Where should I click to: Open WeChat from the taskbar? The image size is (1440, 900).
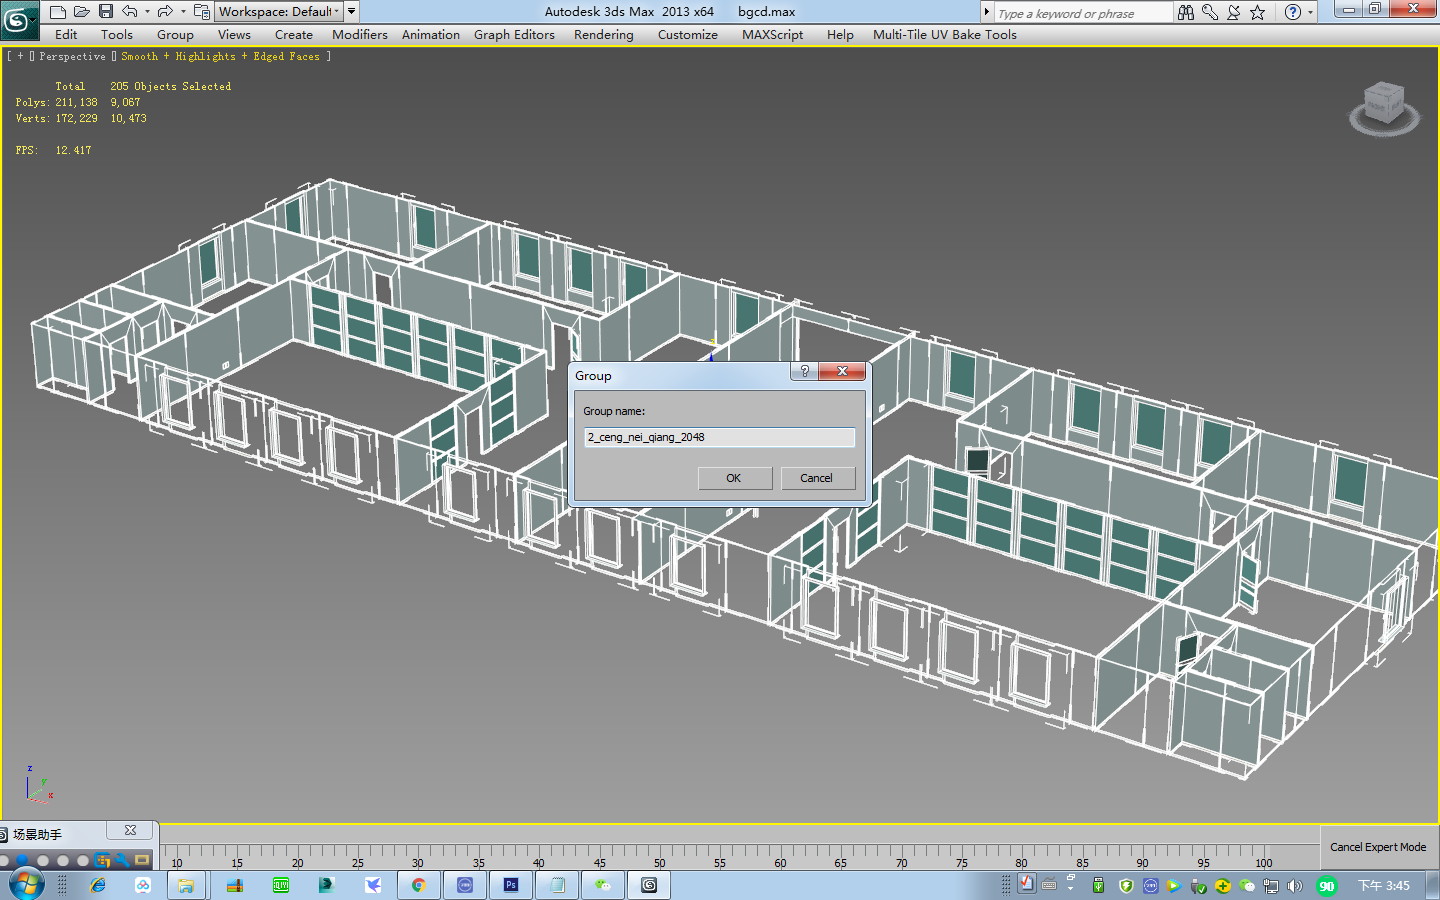[x=603, y=885]
